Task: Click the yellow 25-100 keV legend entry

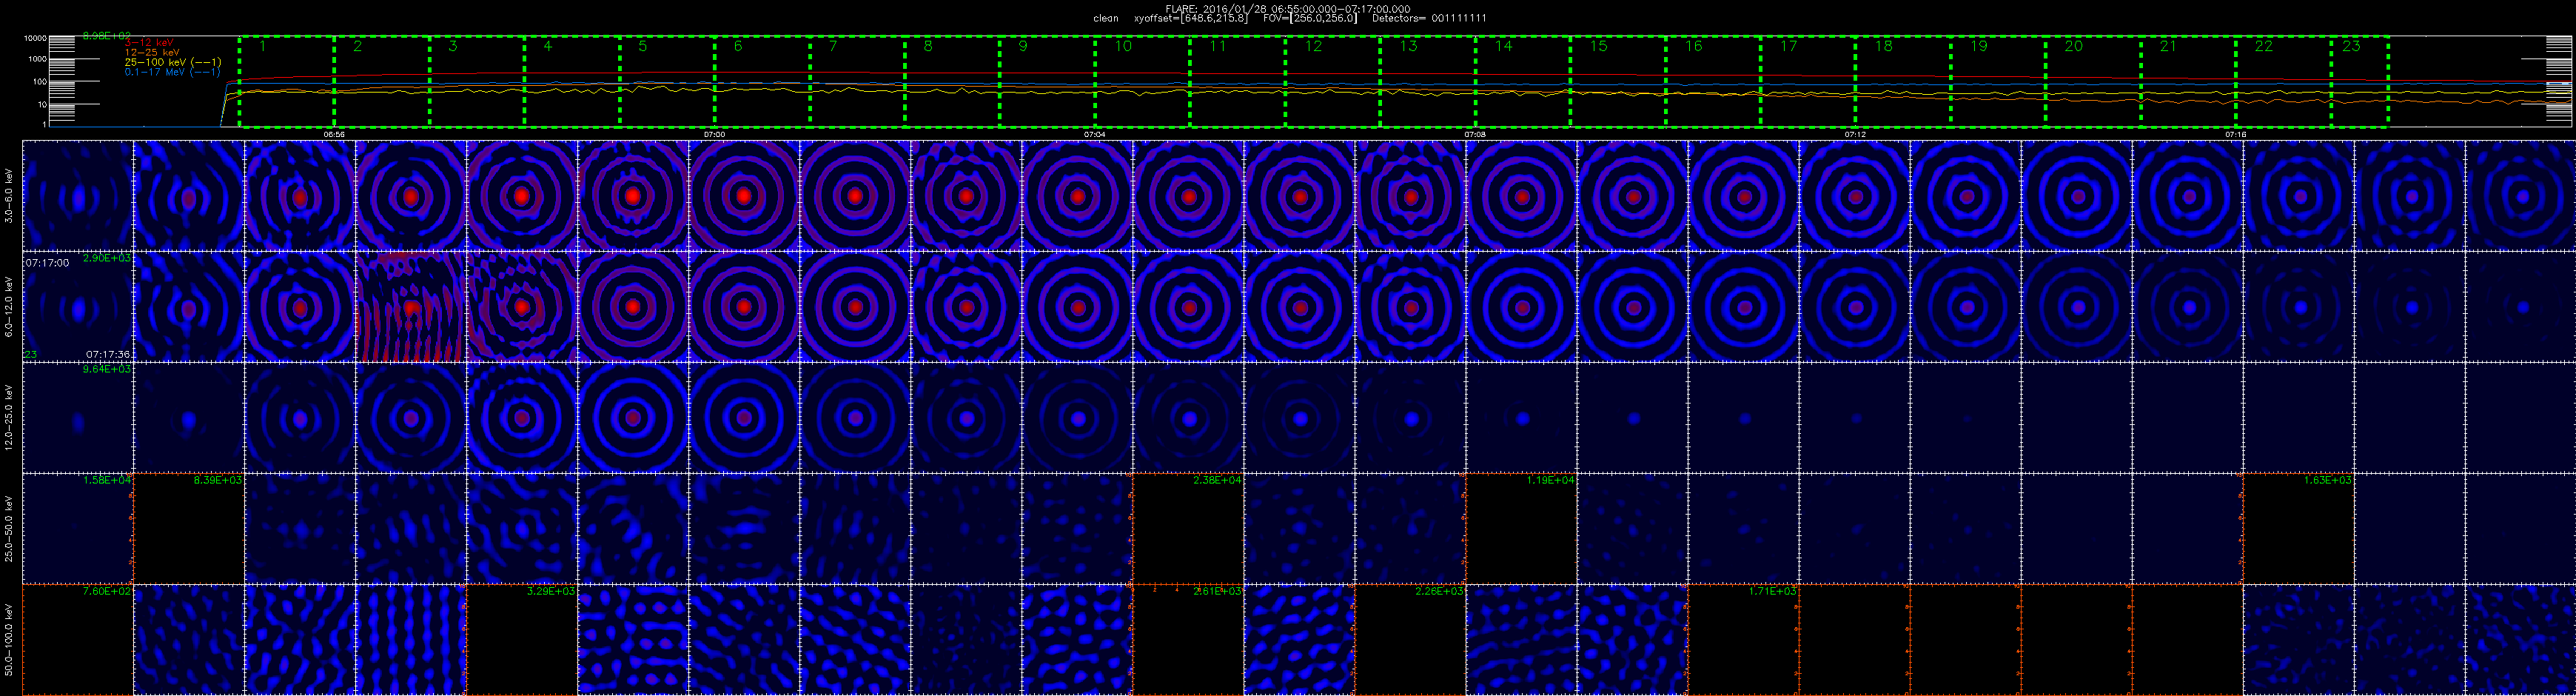Action: (172, 62)
